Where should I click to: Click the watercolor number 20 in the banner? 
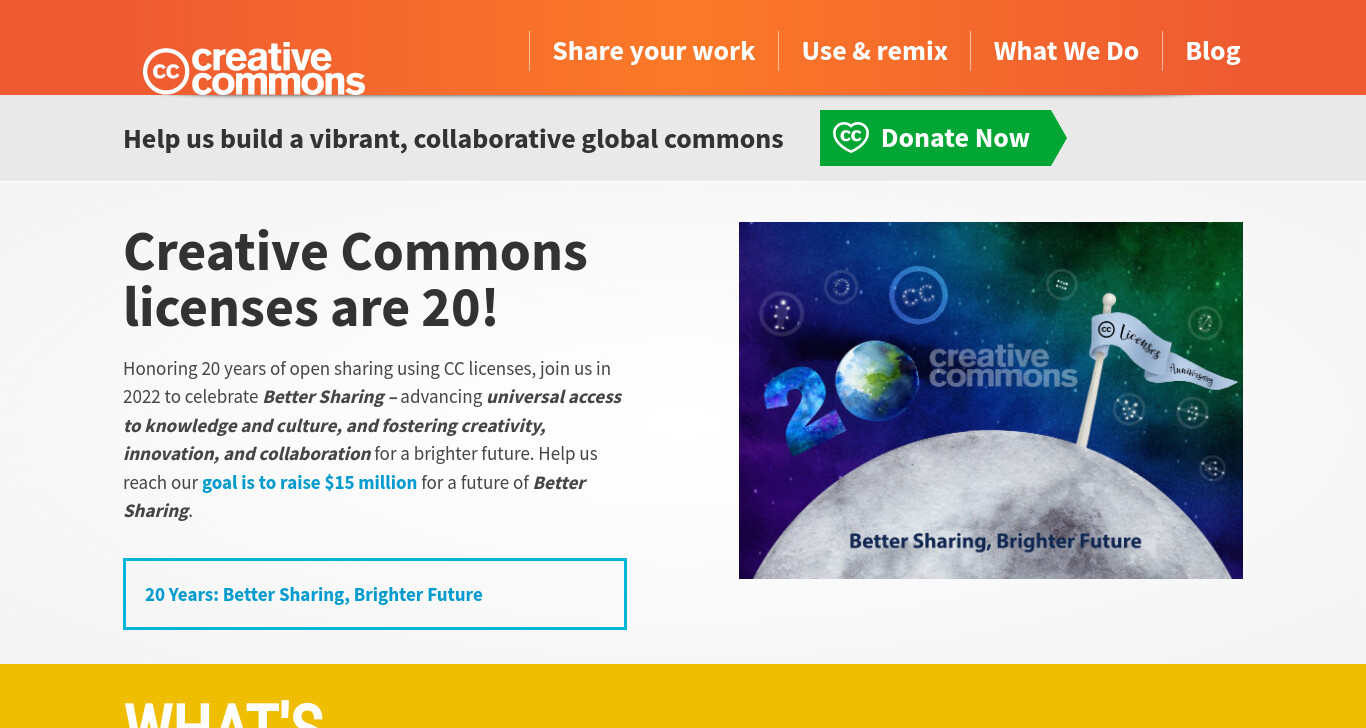pos(797,402)
